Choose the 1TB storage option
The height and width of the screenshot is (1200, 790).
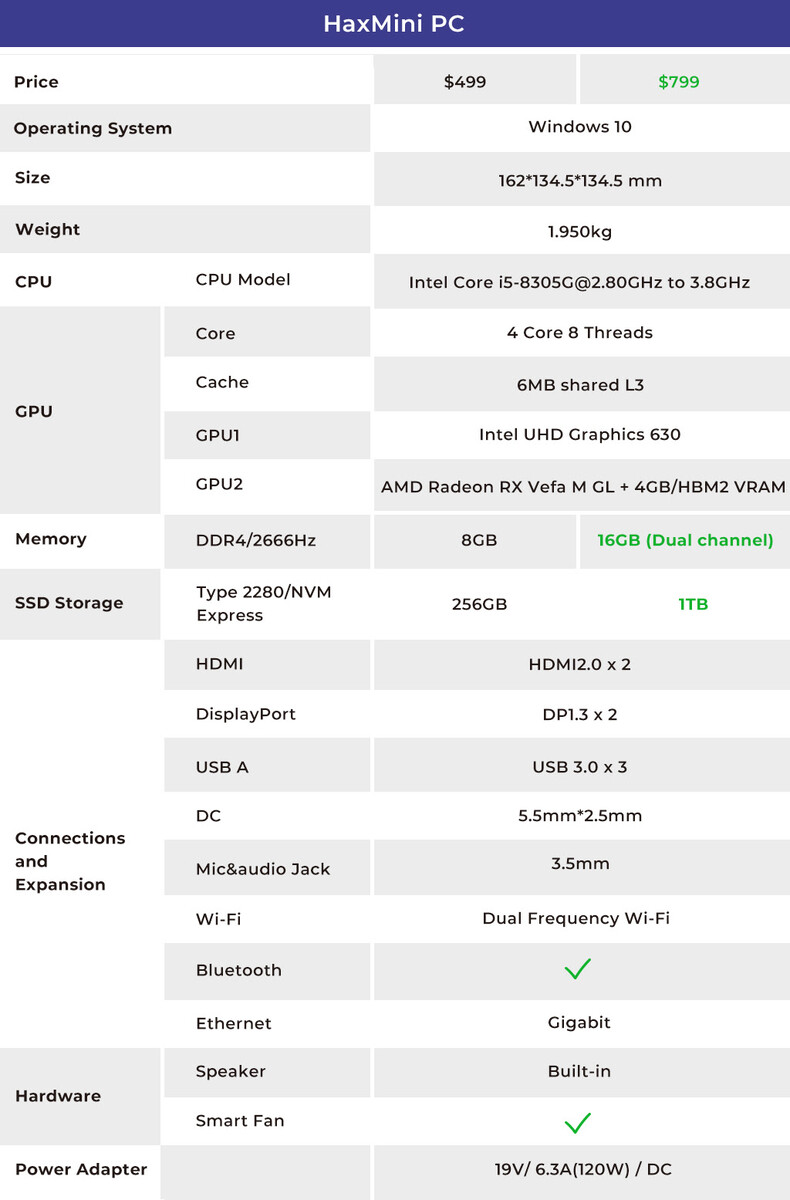tap(693, 604)
